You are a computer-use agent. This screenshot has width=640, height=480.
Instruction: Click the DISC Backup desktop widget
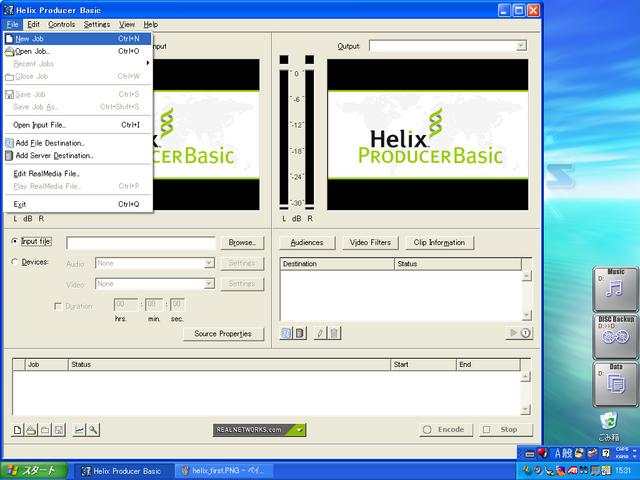pos(615,337)
